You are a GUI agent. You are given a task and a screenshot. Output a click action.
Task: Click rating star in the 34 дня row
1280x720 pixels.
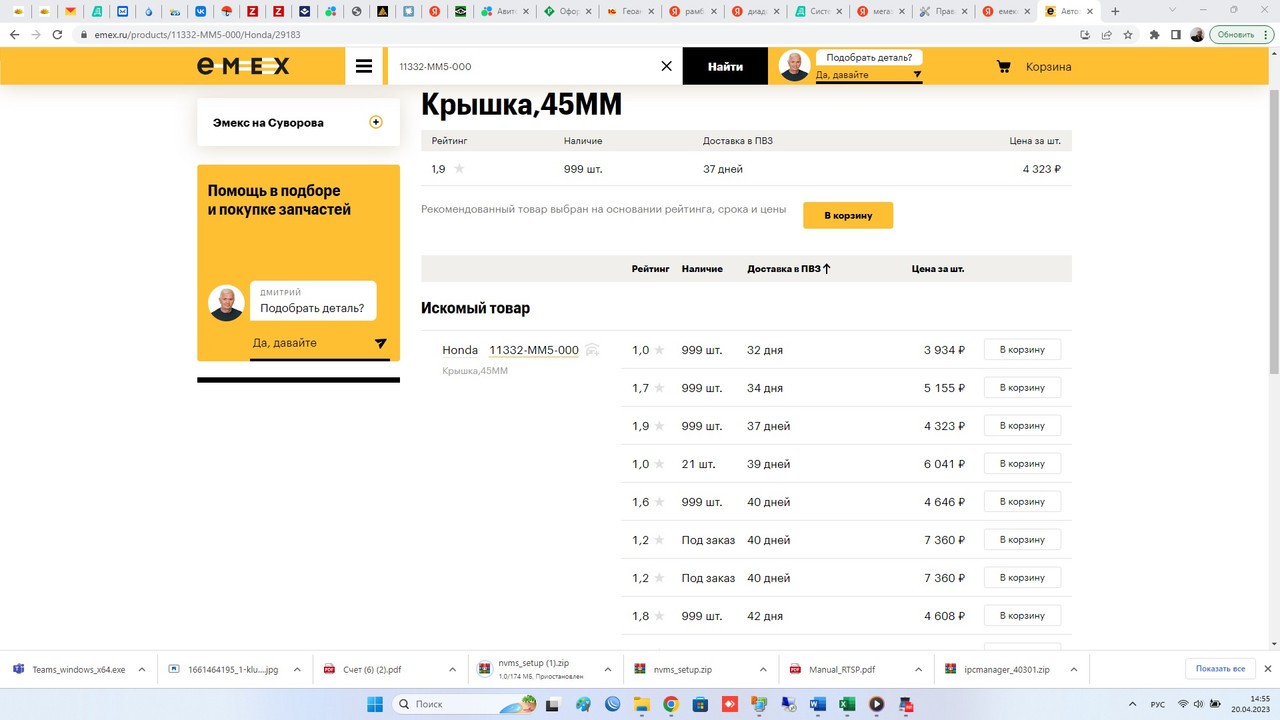point(659,388)
